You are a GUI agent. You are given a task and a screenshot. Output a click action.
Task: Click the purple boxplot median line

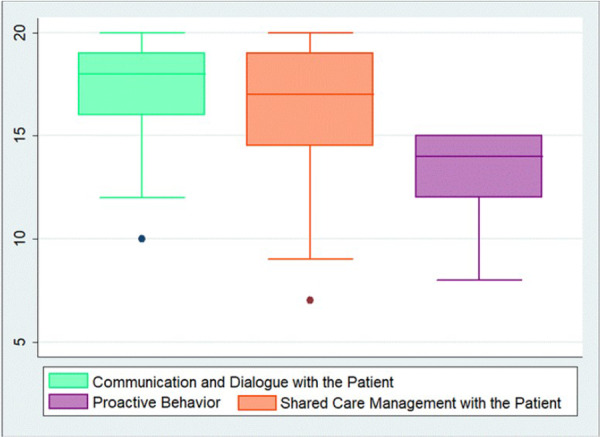point(479,156)
